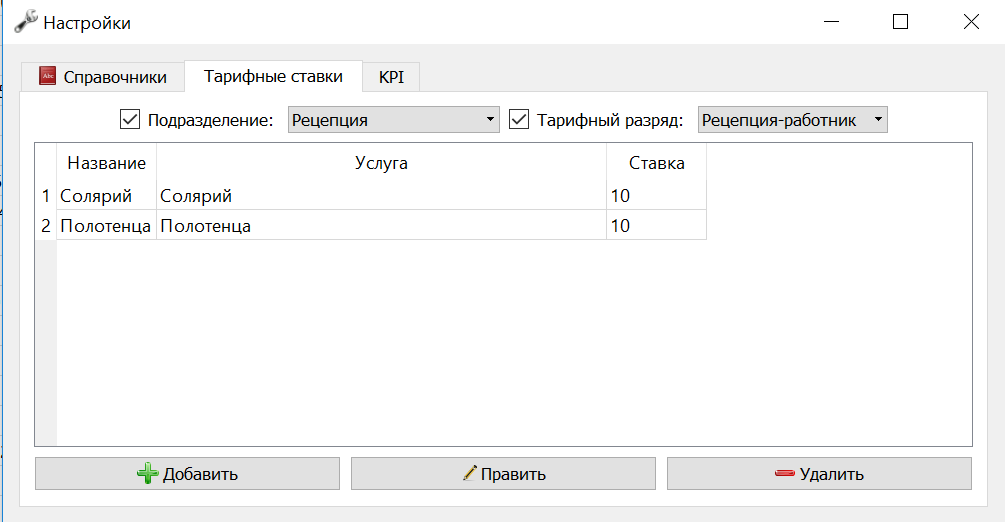Click the green plus icon on Добавить

coord(147,473)
